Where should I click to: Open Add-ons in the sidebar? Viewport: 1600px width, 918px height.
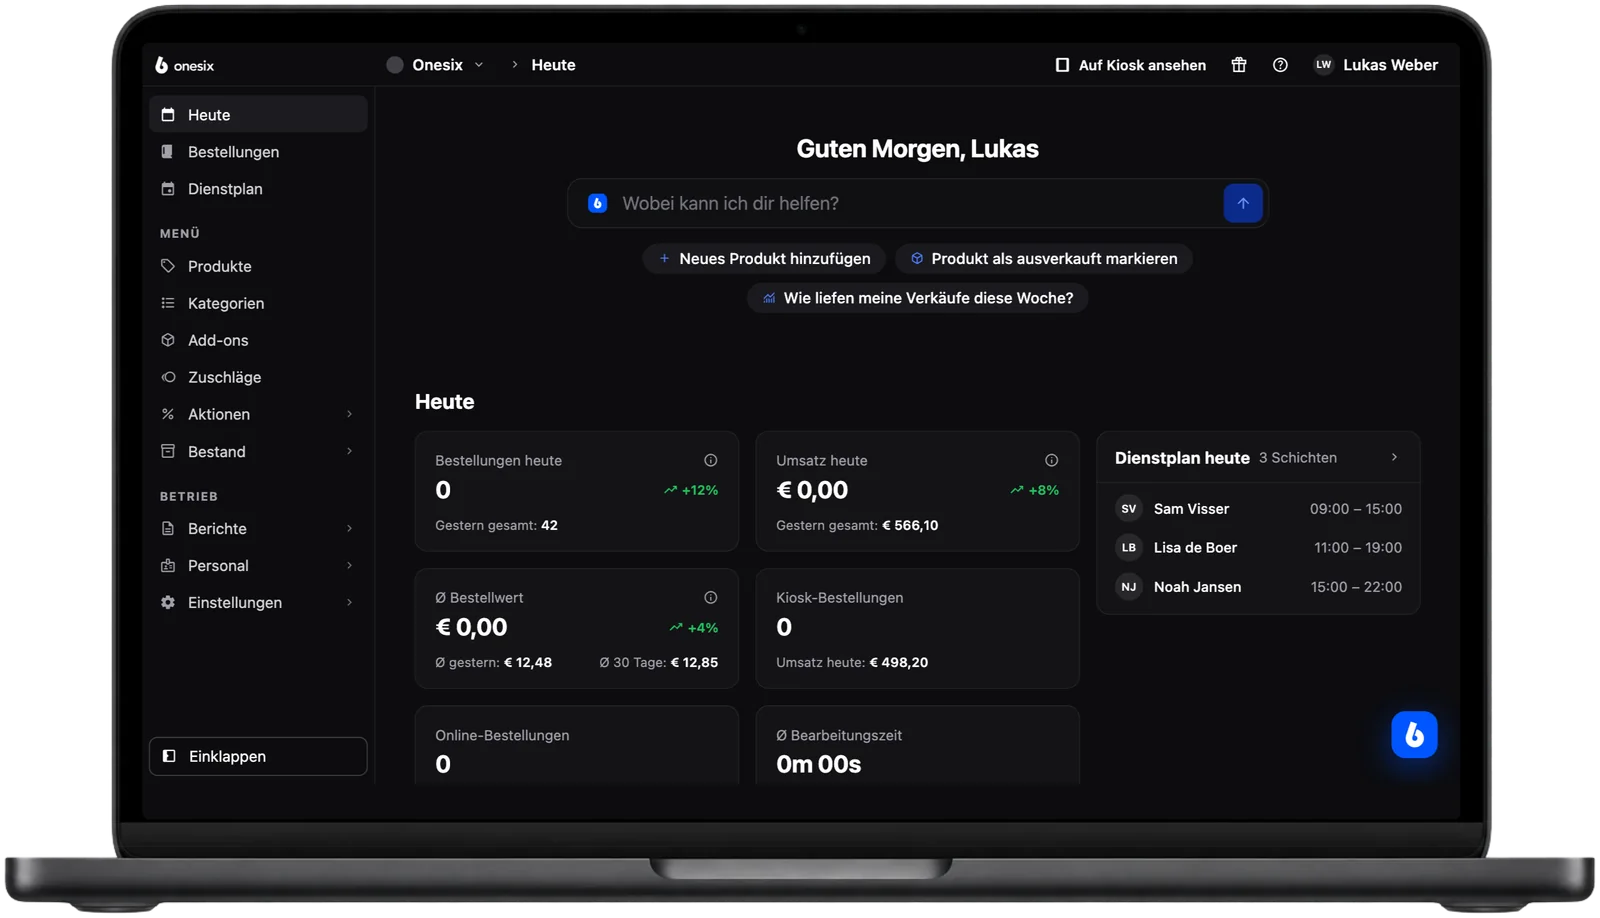click(258, 340)
